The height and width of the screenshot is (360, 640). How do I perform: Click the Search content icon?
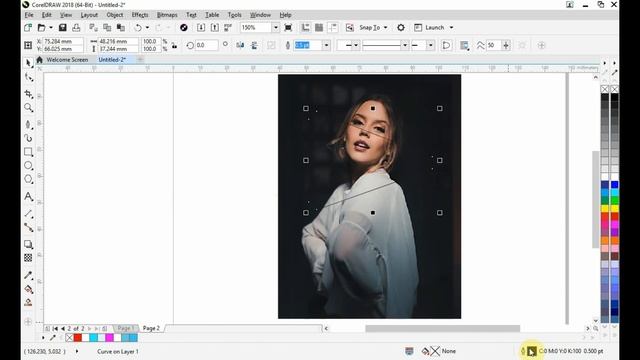click(184, 27)
